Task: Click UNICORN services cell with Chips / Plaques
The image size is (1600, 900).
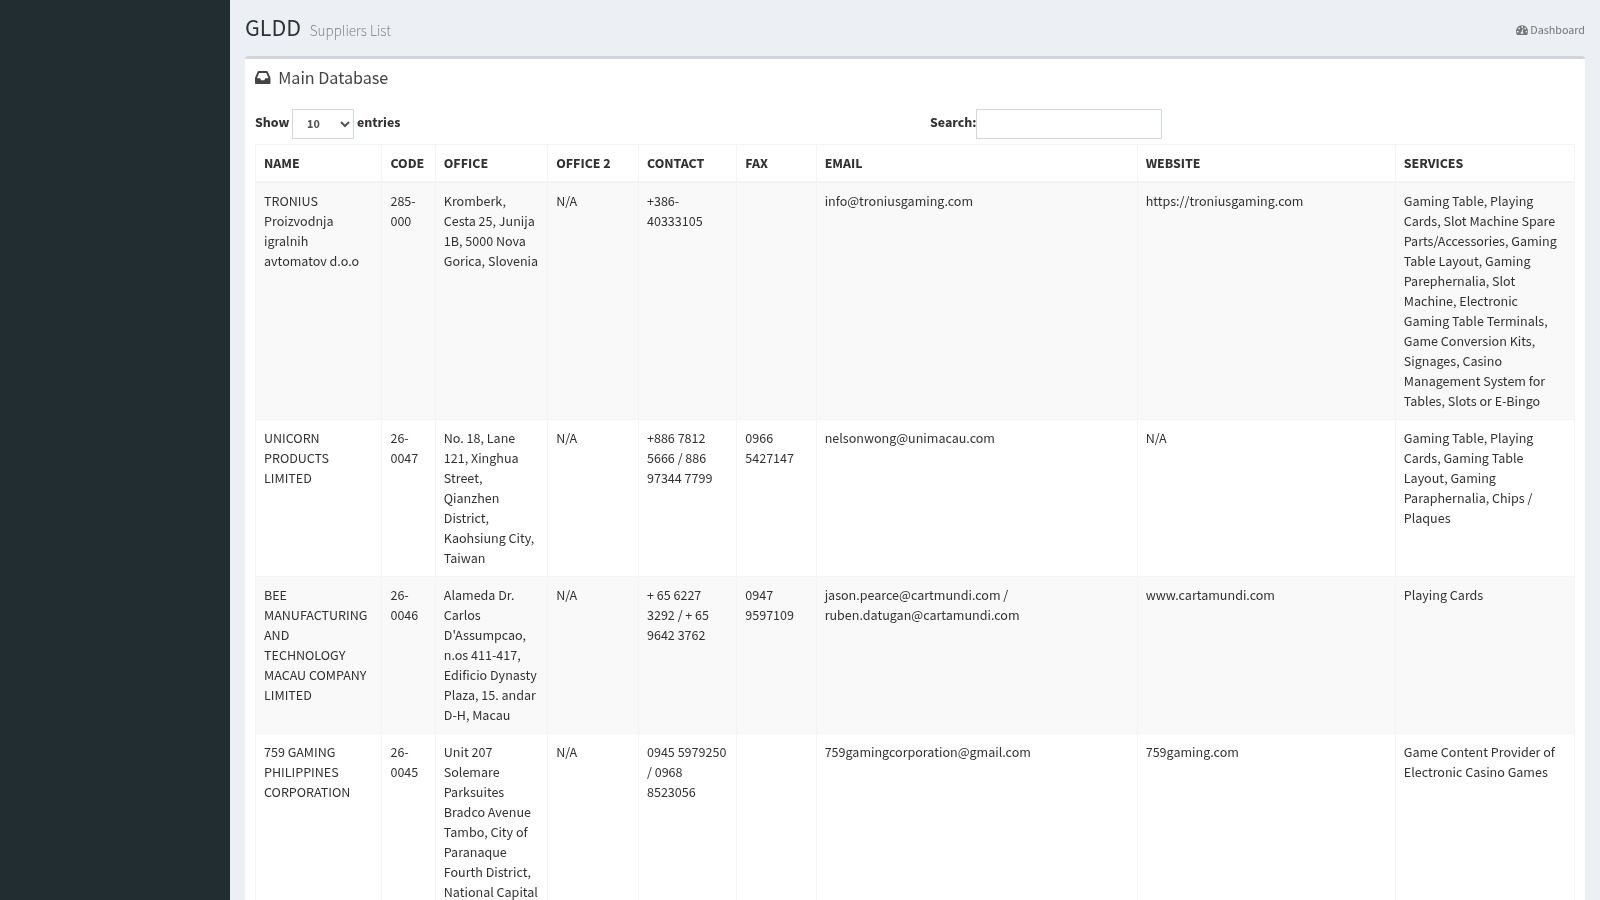Action: tap(1485, 498)
